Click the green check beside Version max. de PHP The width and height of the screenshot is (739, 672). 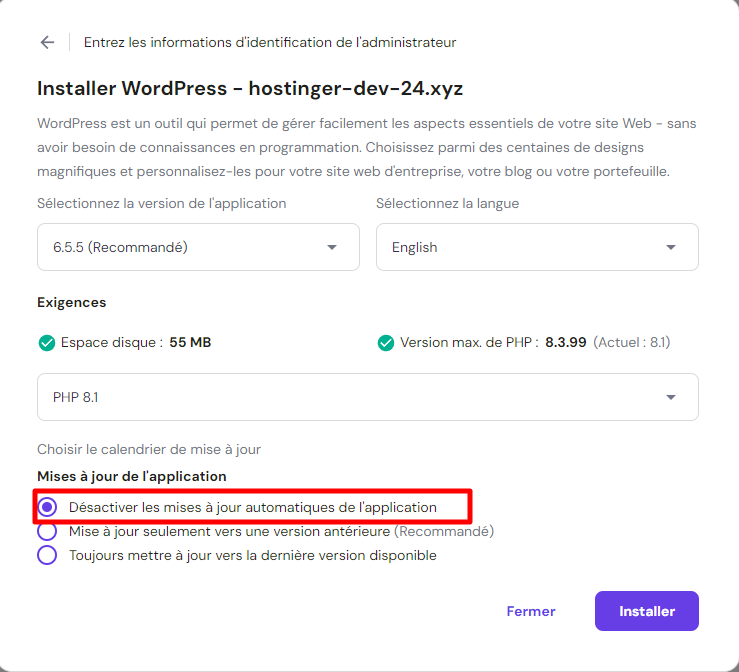coord(386,343)
